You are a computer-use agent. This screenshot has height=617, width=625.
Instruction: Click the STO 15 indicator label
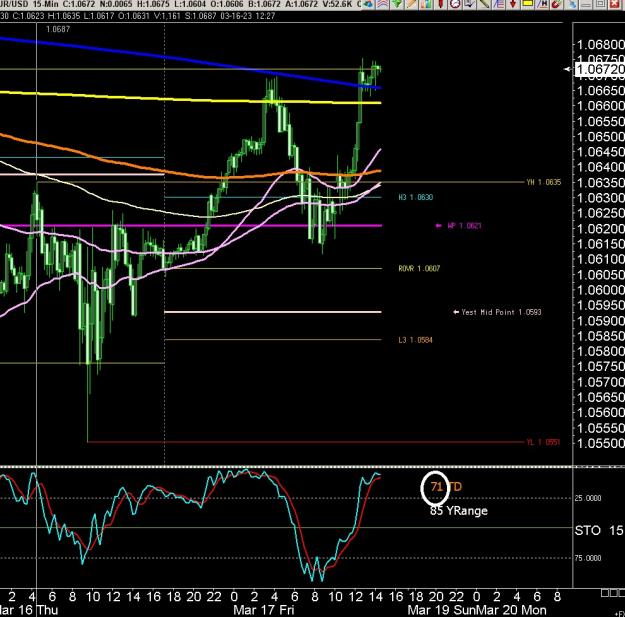pyautogui.click(x=599, y=531)
